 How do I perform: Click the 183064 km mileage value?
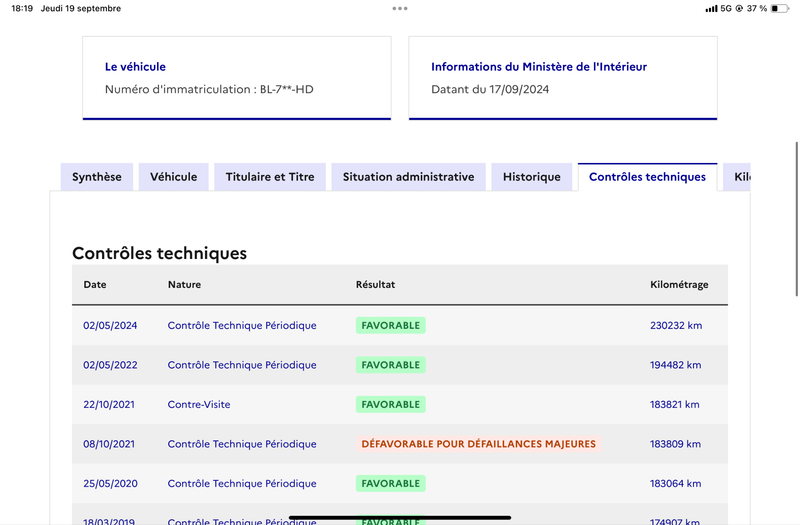pos(676,484)
